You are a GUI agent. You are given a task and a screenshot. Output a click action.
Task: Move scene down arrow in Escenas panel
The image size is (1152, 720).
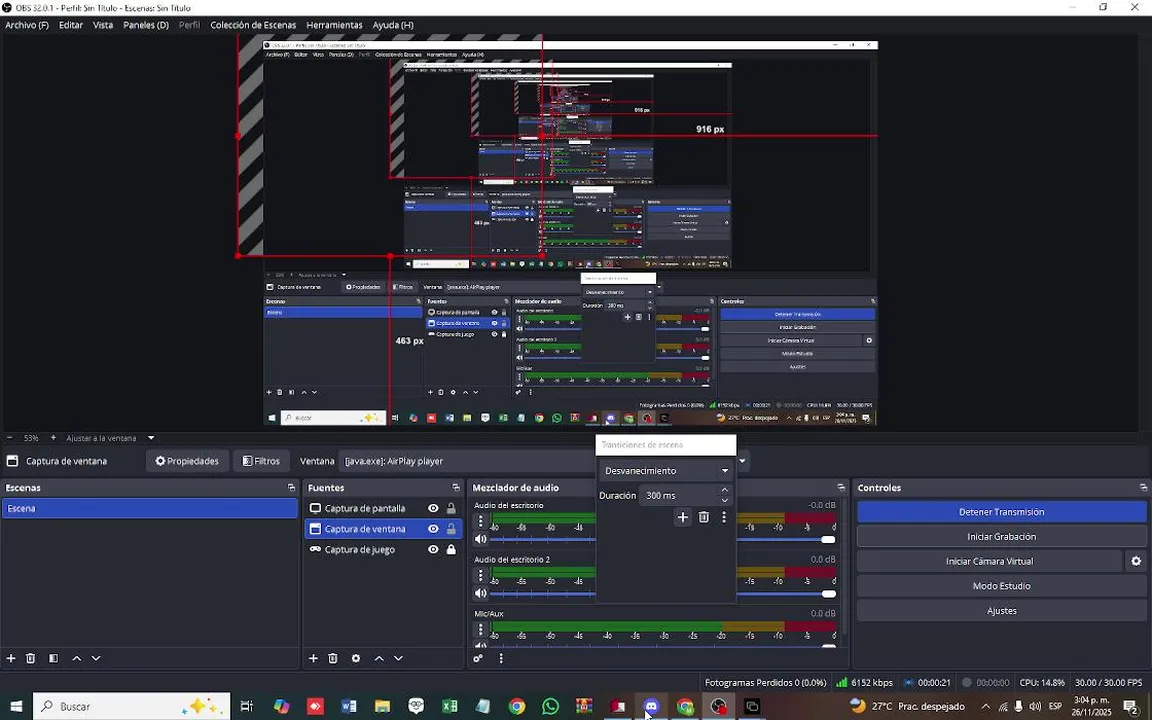pyautogui.click(x=96, y=658)
